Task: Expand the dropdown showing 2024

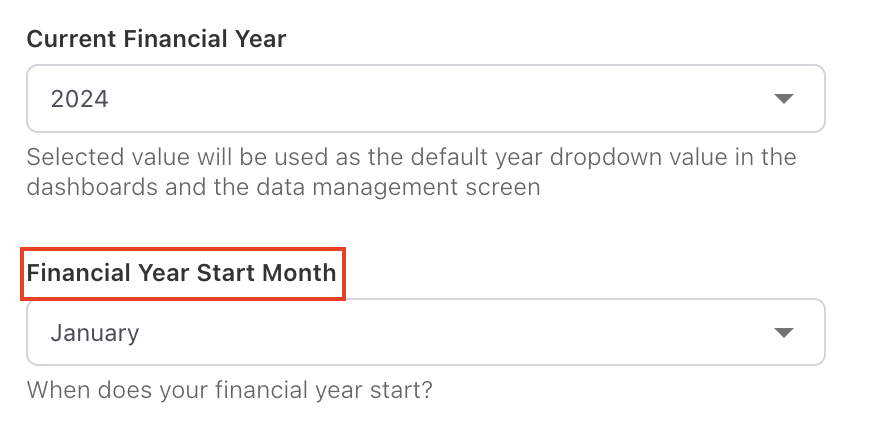Action: 425,99
